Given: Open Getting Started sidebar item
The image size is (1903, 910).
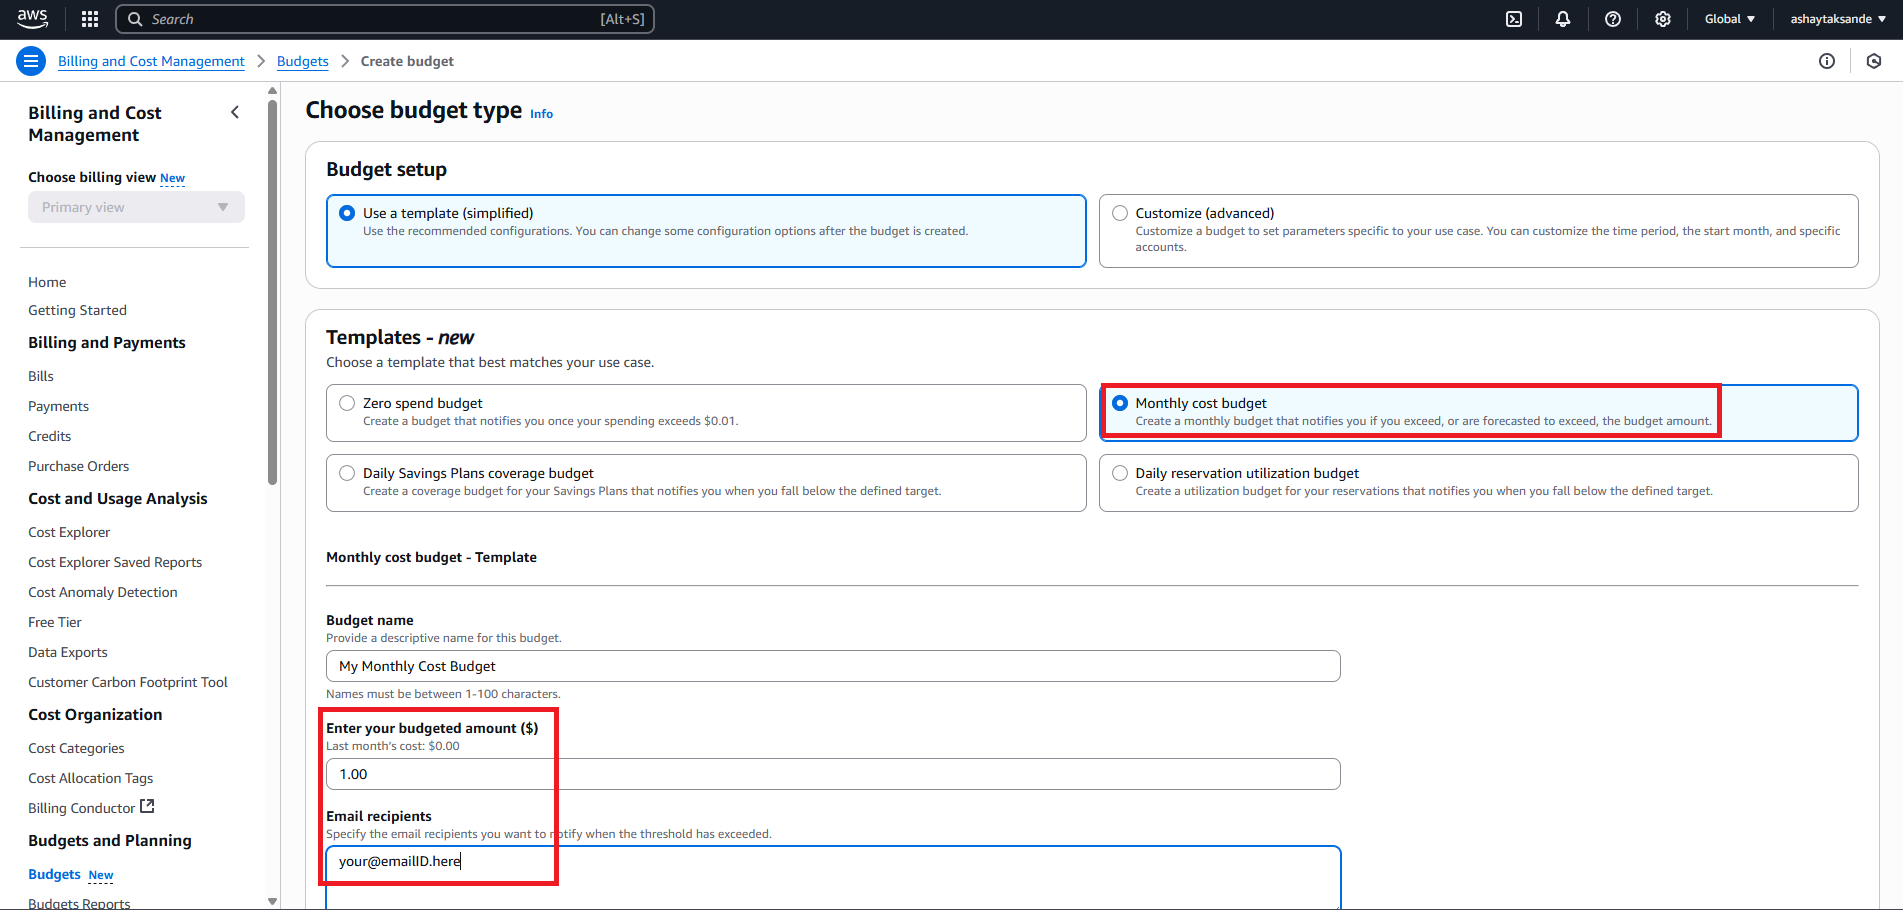Looking at the screenshot, I should click(77, 310).
